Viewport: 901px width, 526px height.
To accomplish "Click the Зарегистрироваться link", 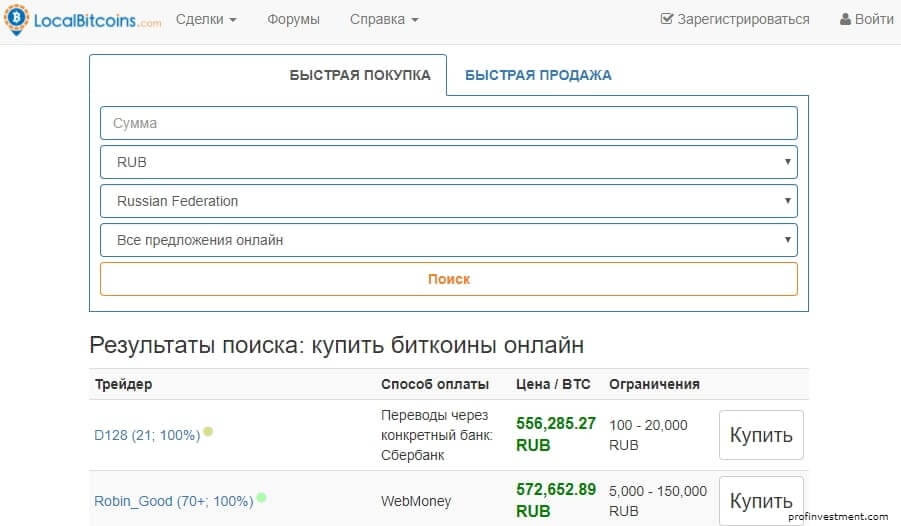I will pos(743,19).
